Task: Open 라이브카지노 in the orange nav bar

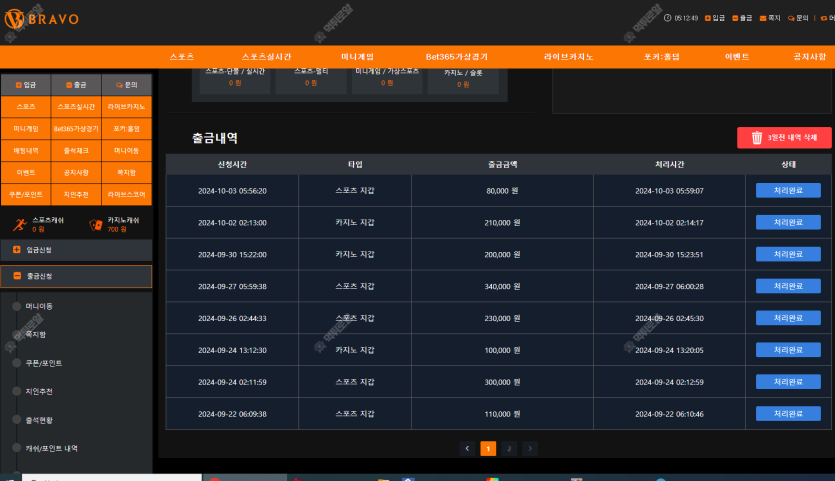Action: (568, 57)
